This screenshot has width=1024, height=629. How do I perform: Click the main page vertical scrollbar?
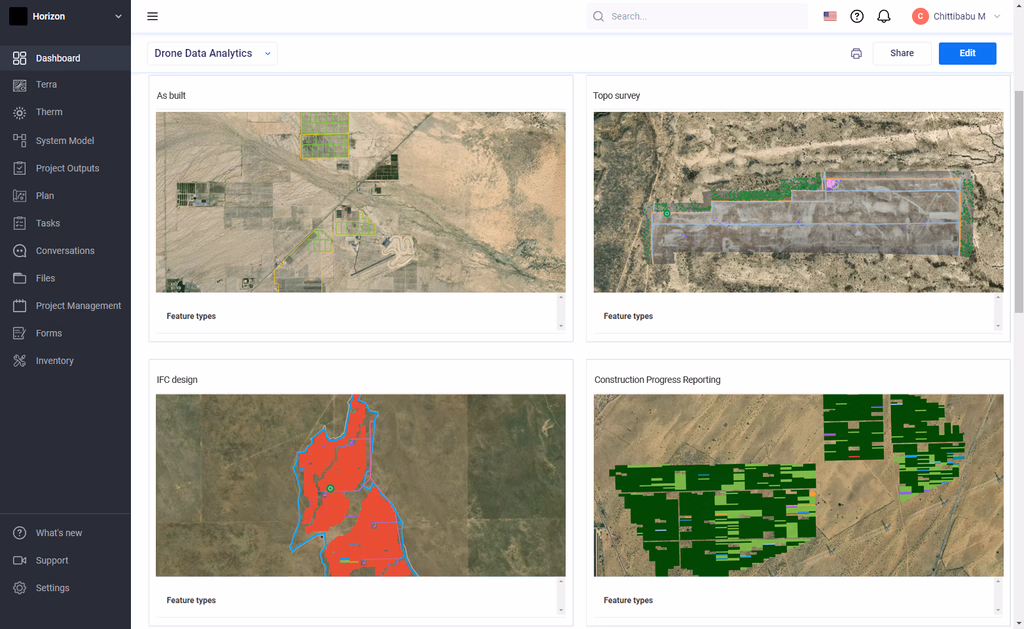[x=1019, y=202]
